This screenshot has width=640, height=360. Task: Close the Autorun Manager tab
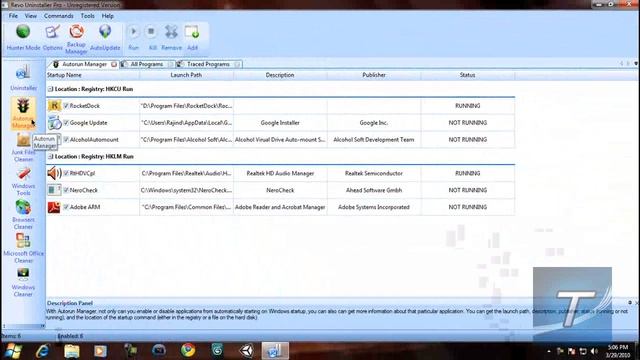[x=114, y=64]
